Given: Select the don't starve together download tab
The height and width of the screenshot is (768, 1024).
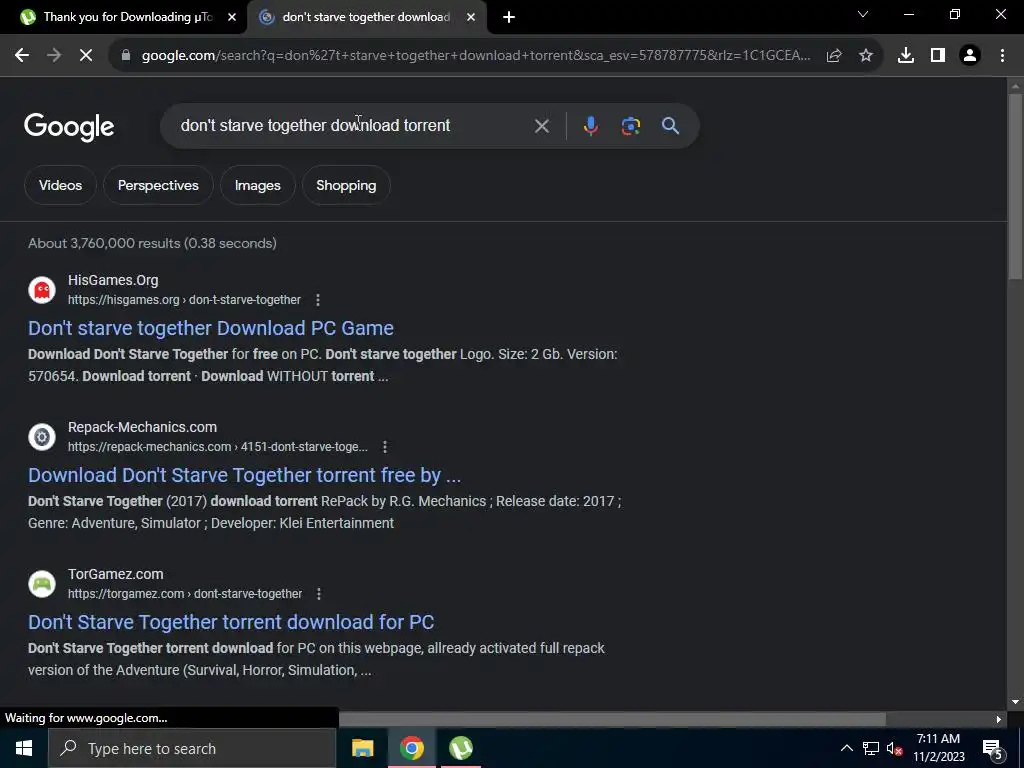Looking at the screenshot, I should pyautogui.click(x=366, y=17).
